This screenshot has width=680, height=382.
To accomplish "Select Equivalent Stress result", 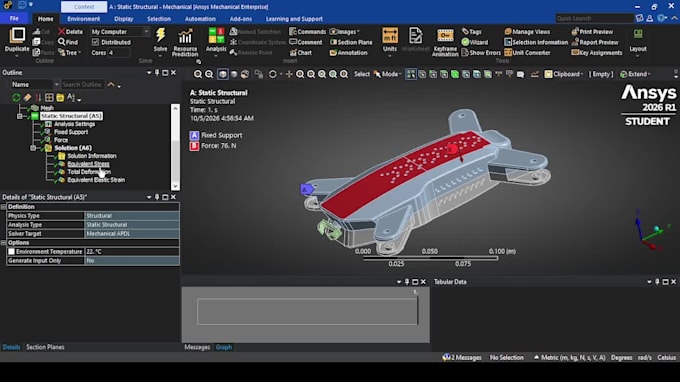I will click(x=88, y=164).
